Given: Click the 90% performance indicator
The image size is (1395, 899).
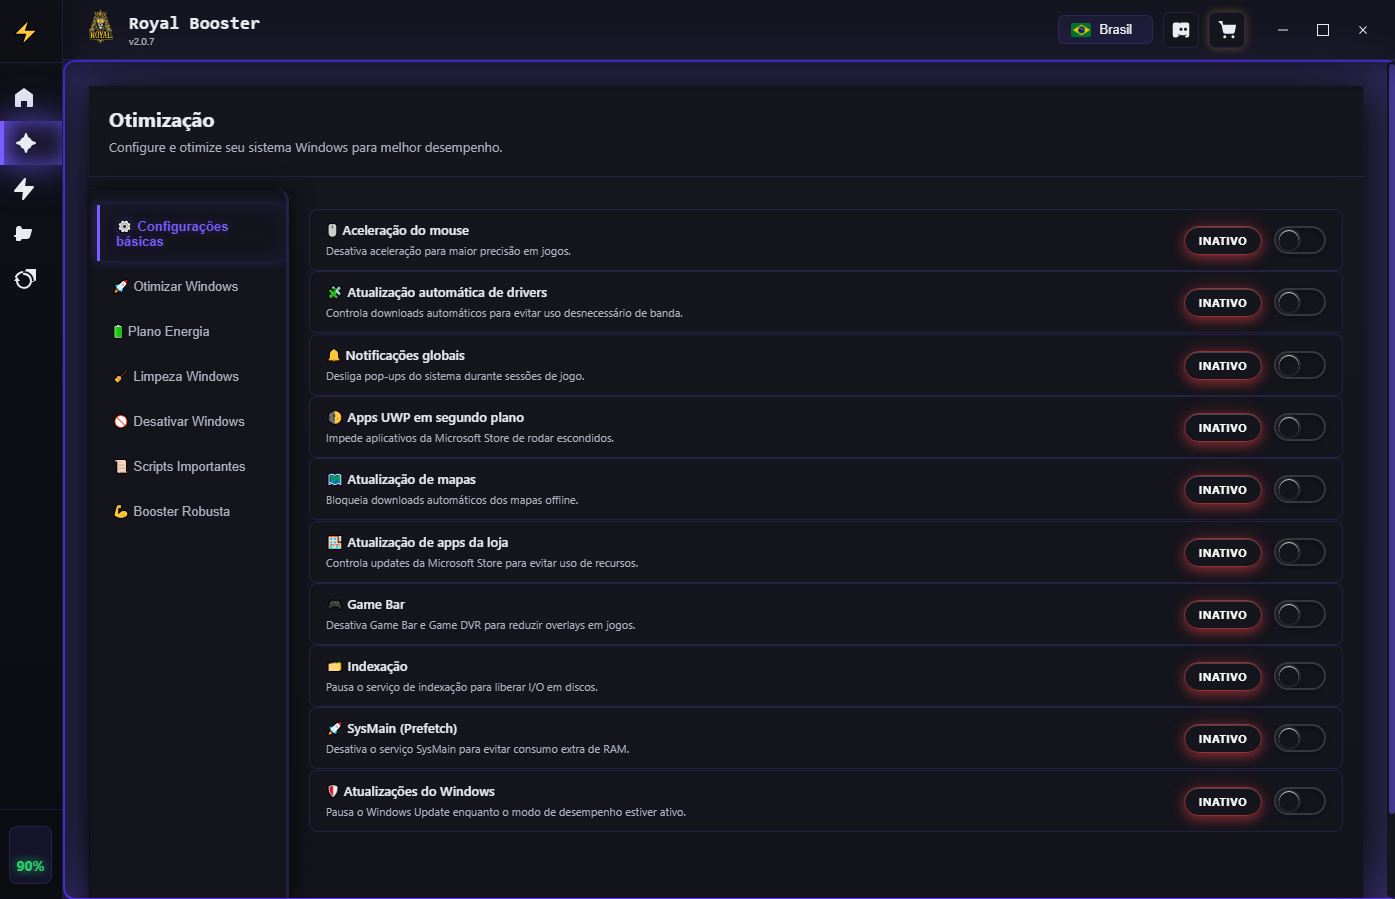Looking at the screenshot, I should point(30,865).
